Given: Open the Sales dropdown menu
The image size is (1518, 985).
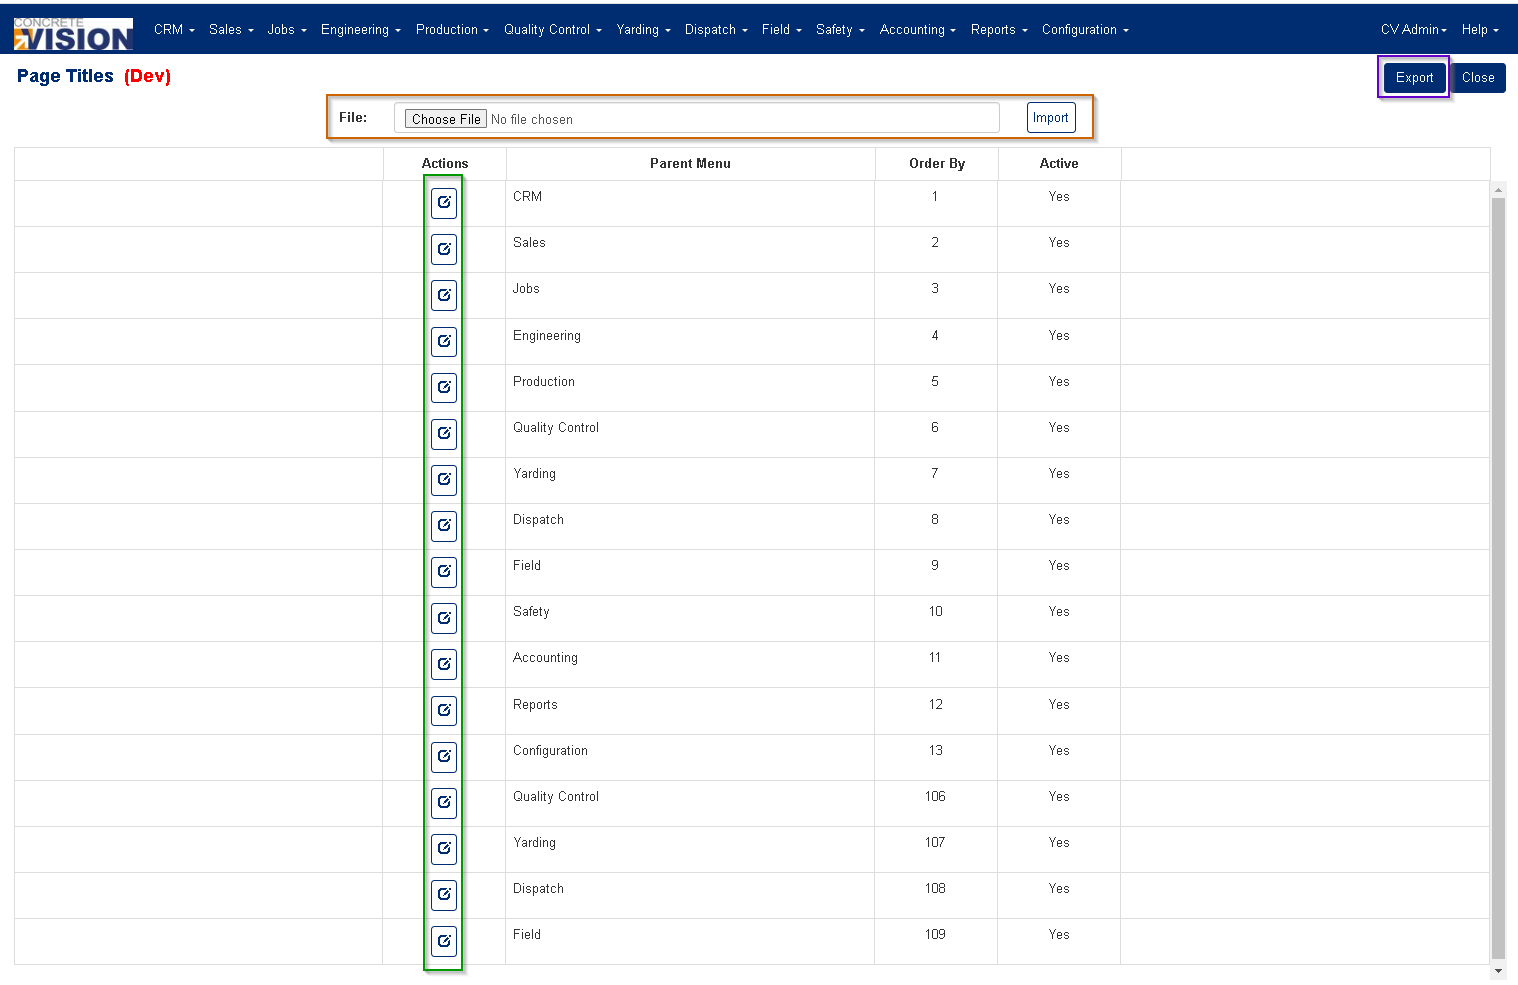Looking at the screenshot, I should [231, 30].
